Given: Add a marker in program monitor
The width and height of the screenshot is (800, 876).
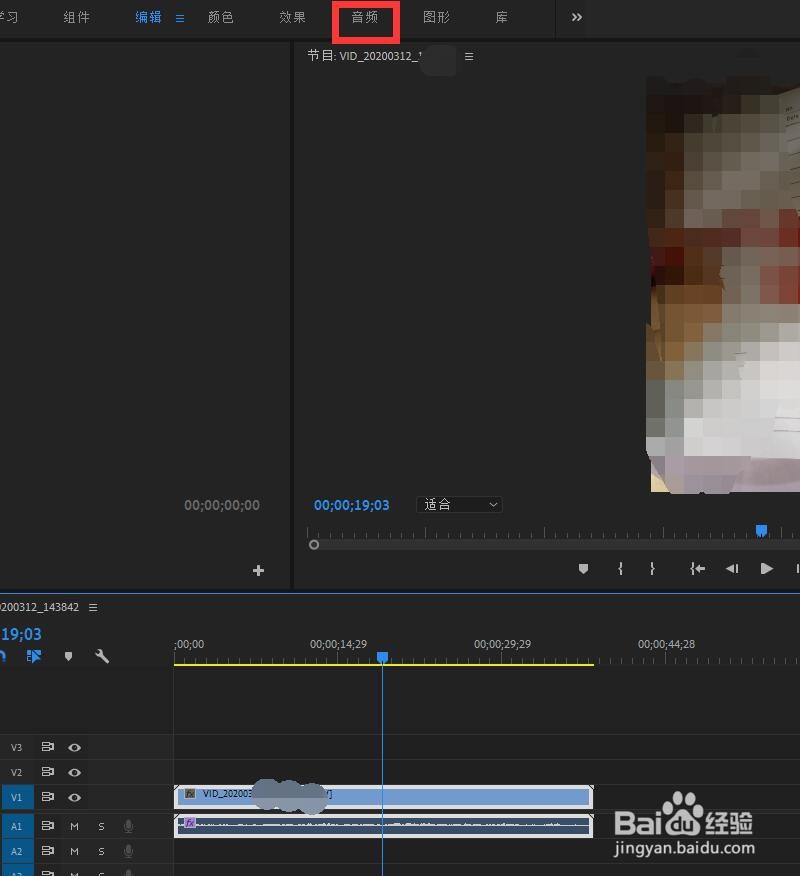Looking at the screenshot, I should click(x=583, y=569).
